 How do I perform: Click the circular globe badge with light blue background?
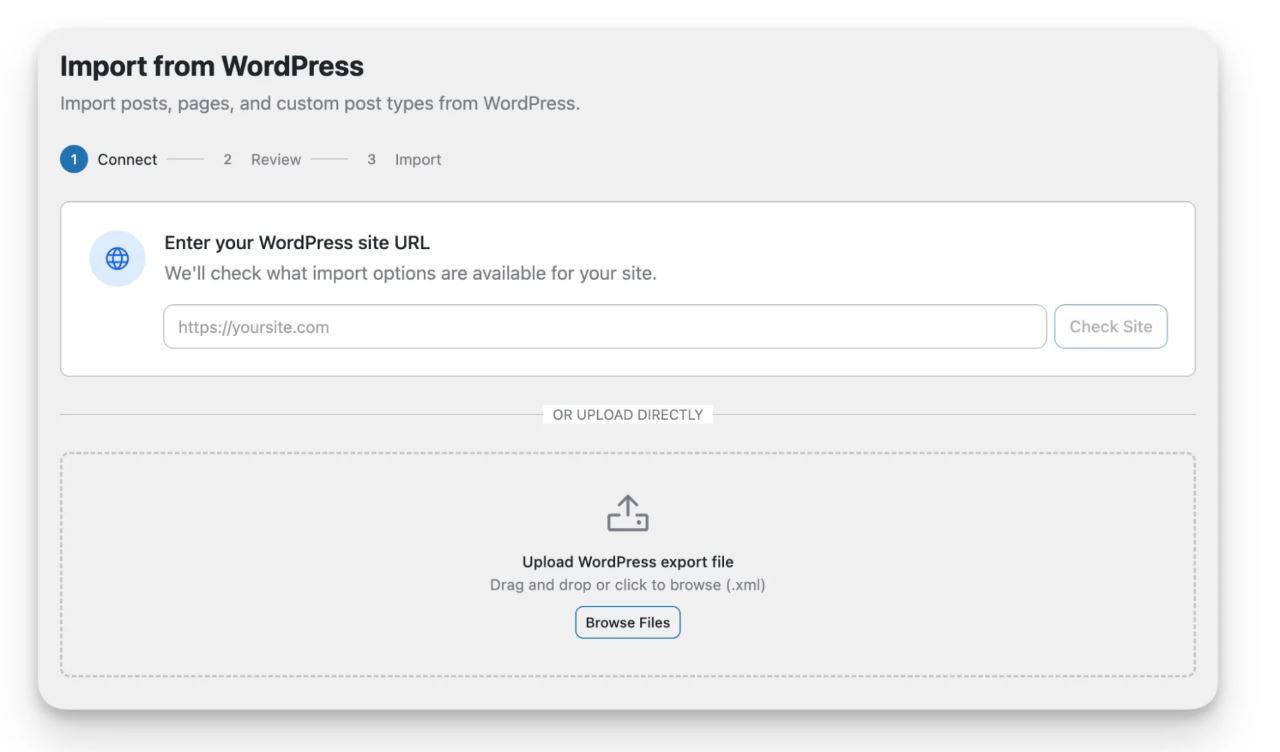117,257
